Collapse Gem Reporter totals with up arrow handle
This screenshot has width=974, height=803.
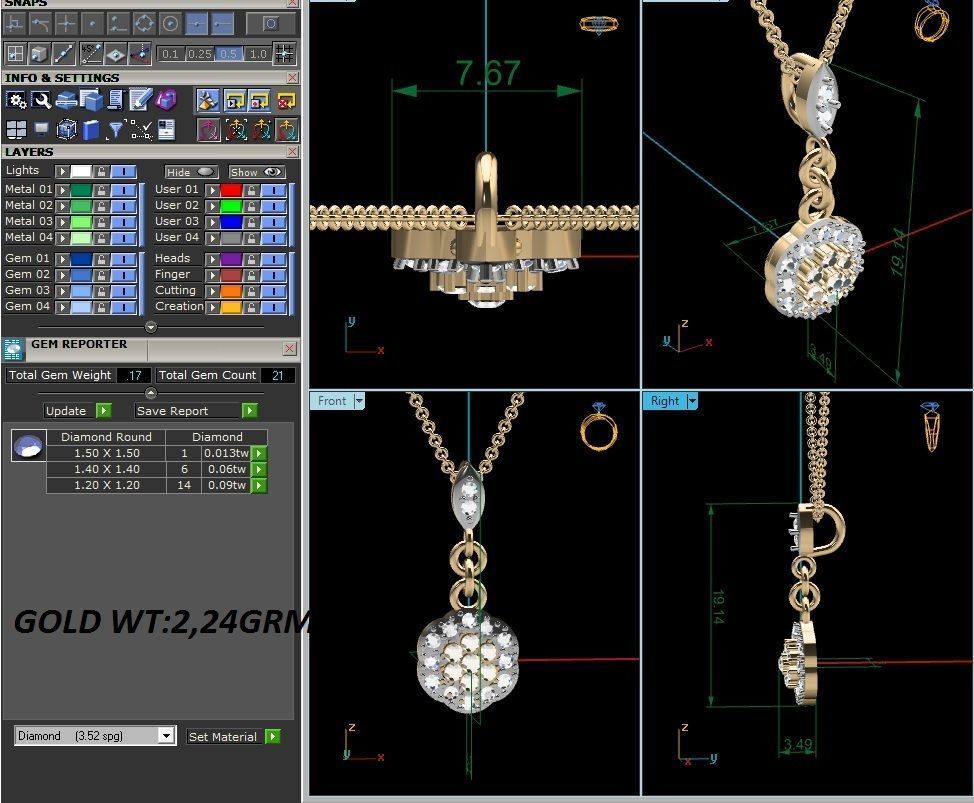(151, 392)
